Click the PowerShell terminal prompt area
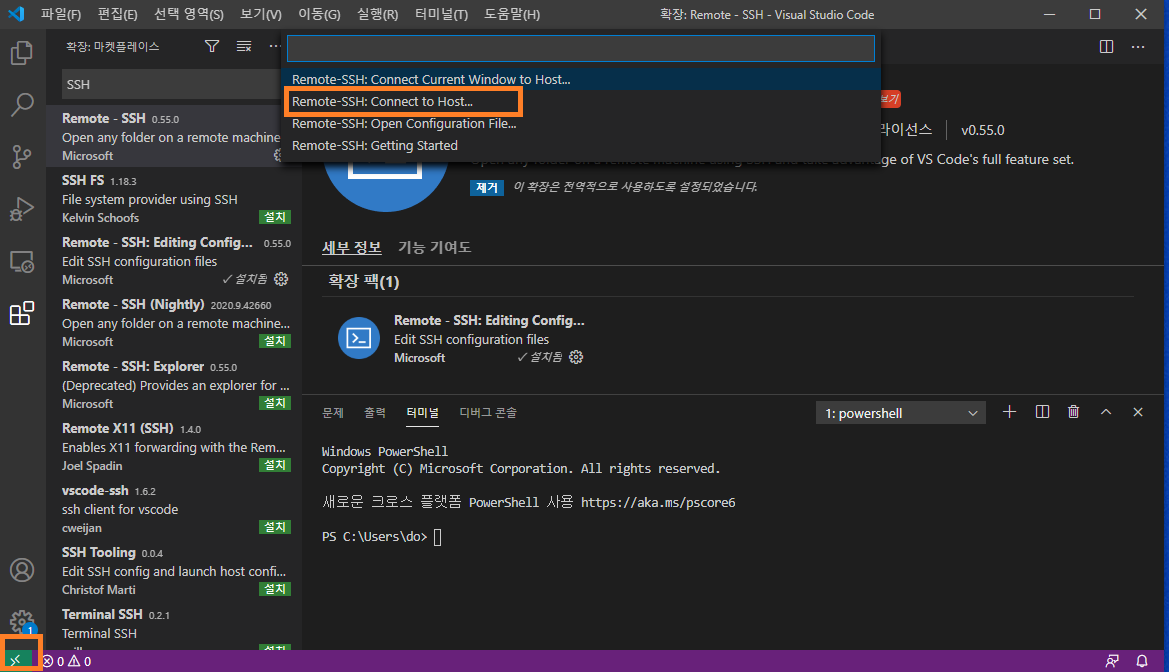This screenshot has height=672, width=1169. 382,537
